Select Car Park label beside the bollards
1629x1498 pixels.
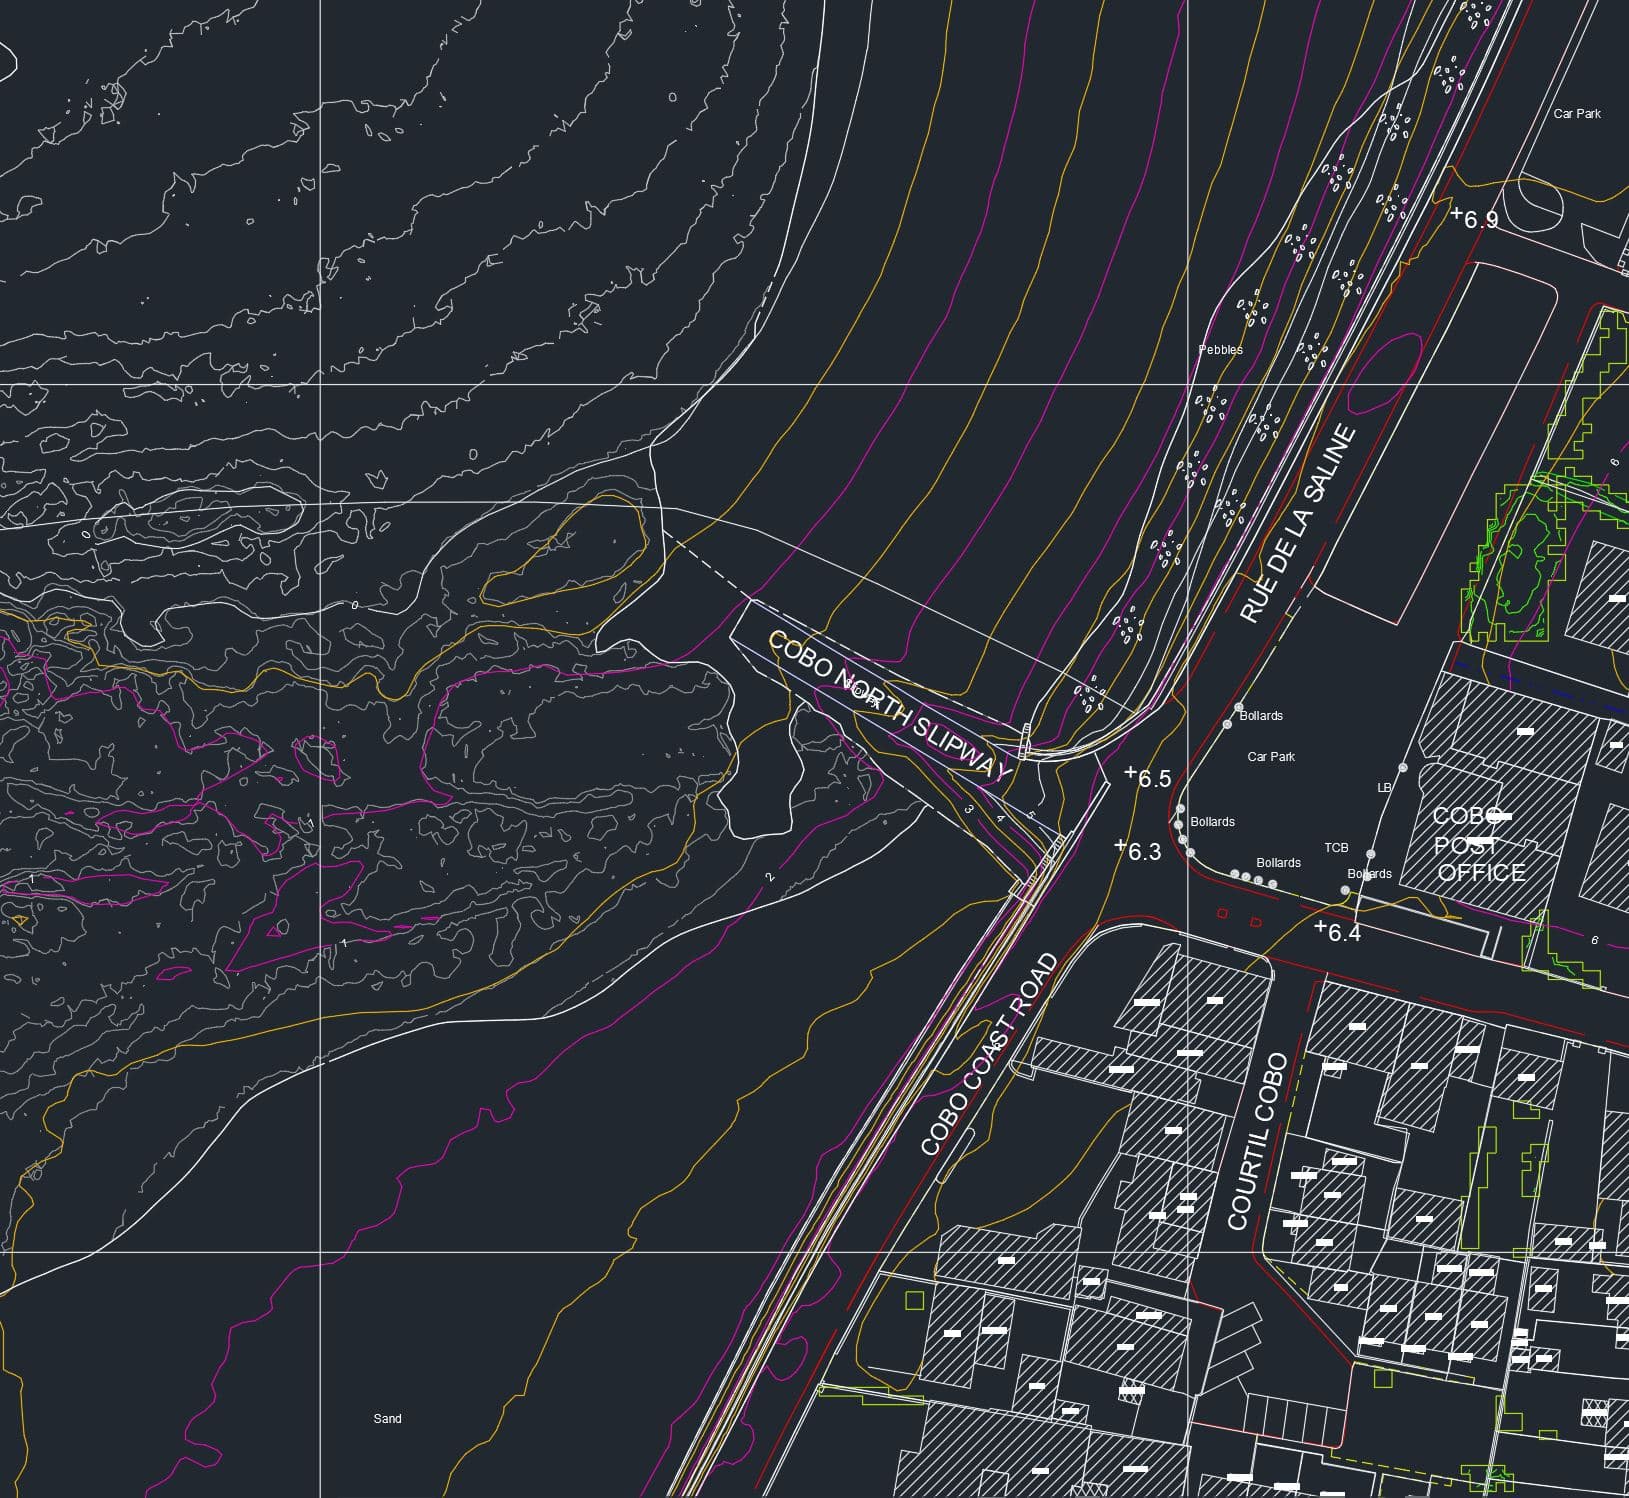tap(1270, 757)
